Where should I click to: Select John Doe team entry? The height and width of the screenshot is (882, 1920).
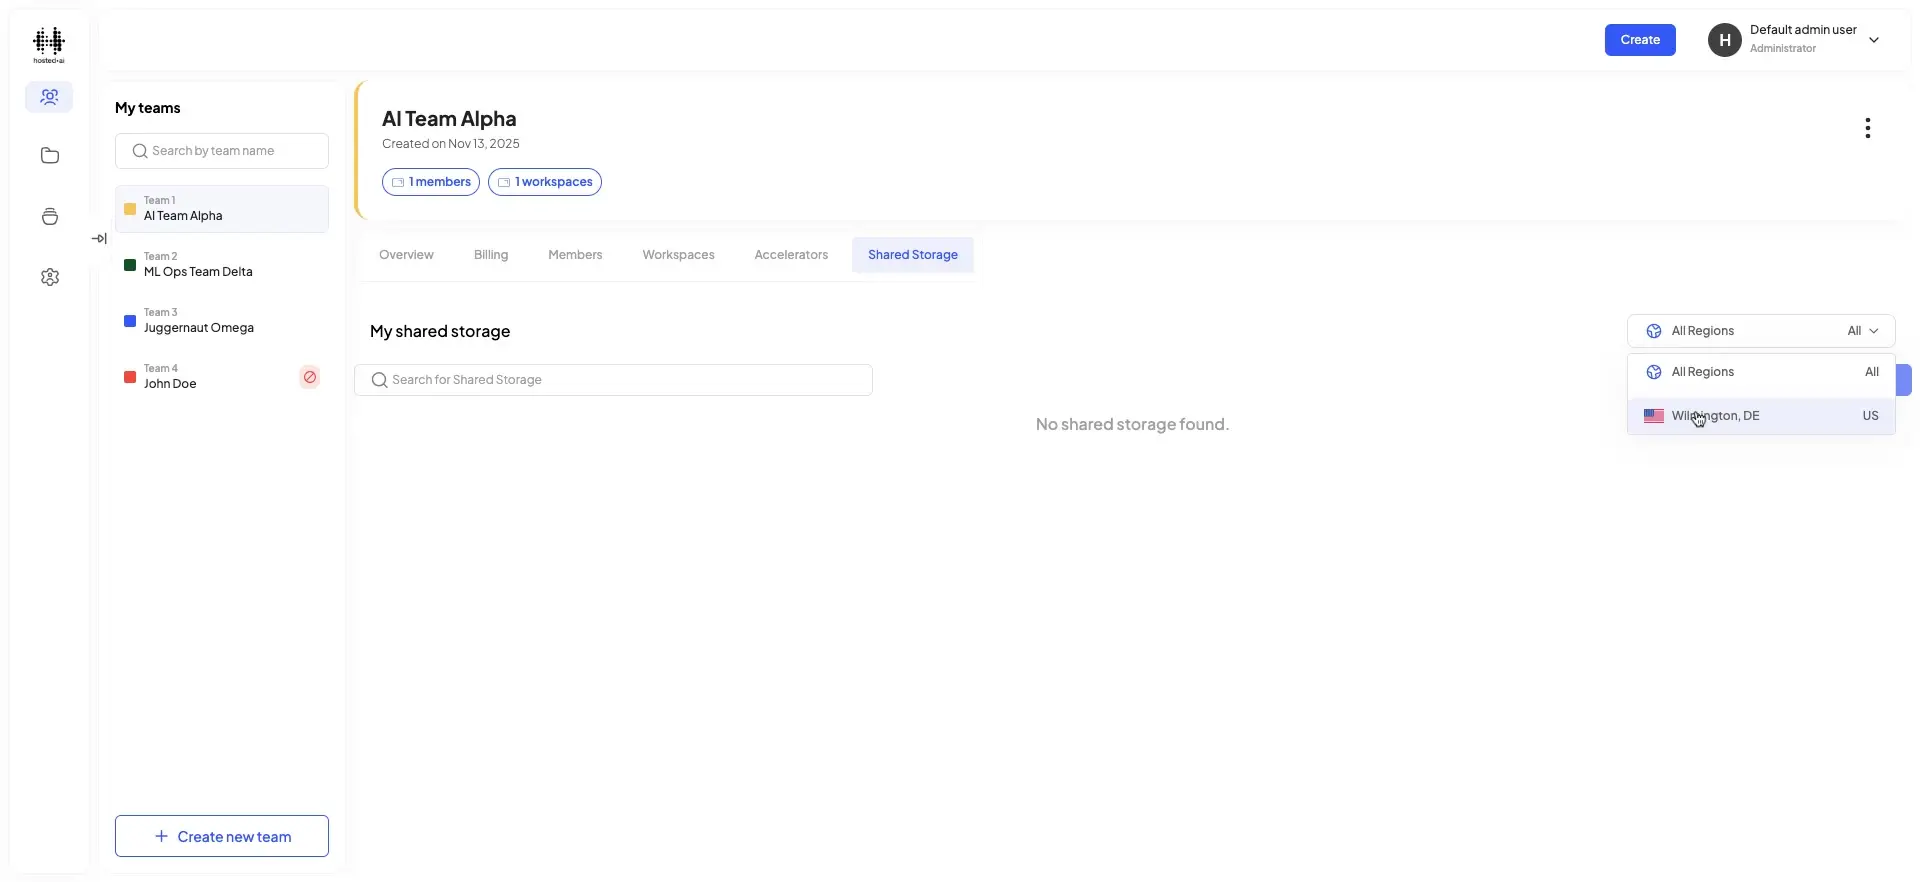(222, 377)
